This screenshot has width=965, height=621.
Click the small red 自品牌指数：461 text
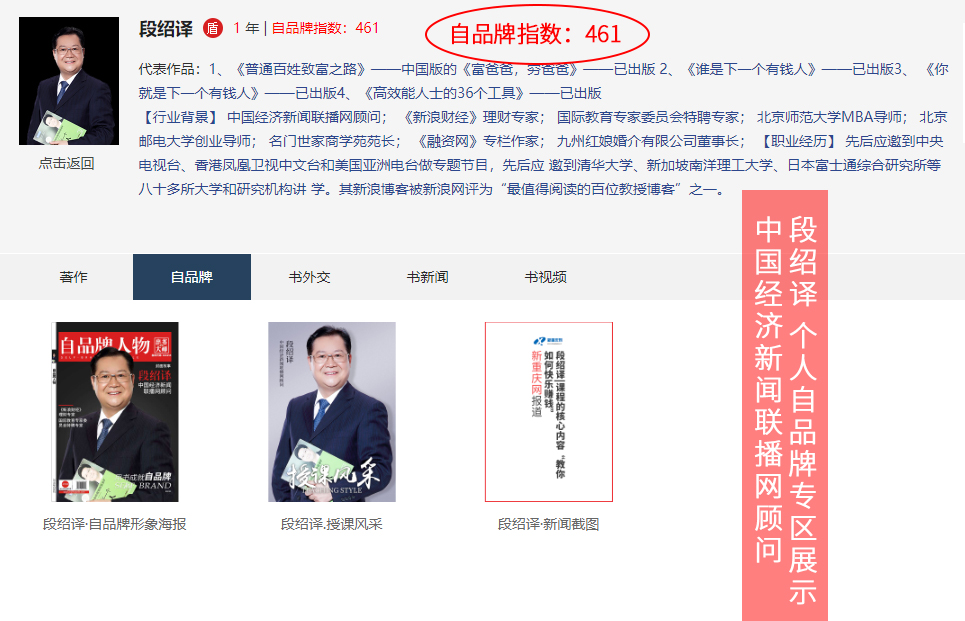[325, 28]
